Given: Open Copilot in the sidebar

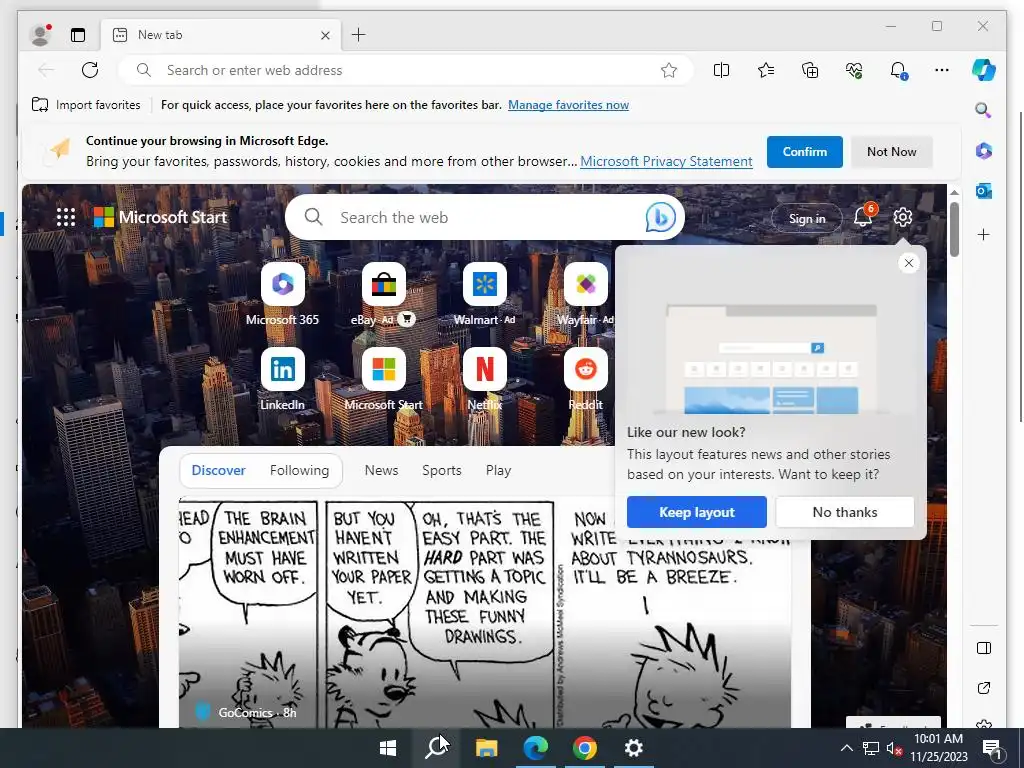Looking at the screenshot, I should [984, 70].
